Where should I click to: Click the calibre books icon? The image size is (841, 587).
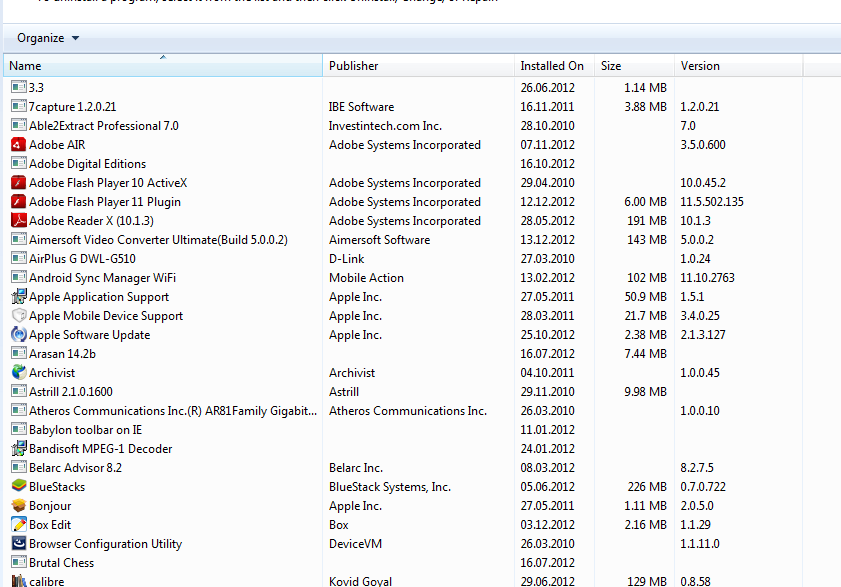(19, 581)
